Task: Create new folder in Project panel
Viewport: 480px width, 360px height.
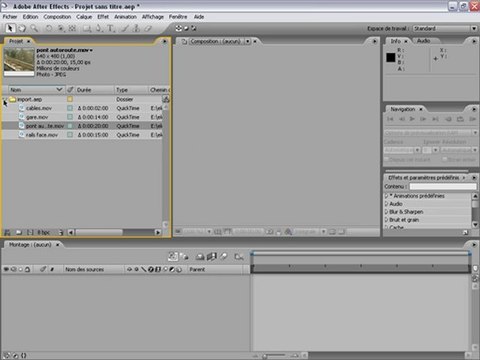Action: pyautogui.click(x=19, y=232)
